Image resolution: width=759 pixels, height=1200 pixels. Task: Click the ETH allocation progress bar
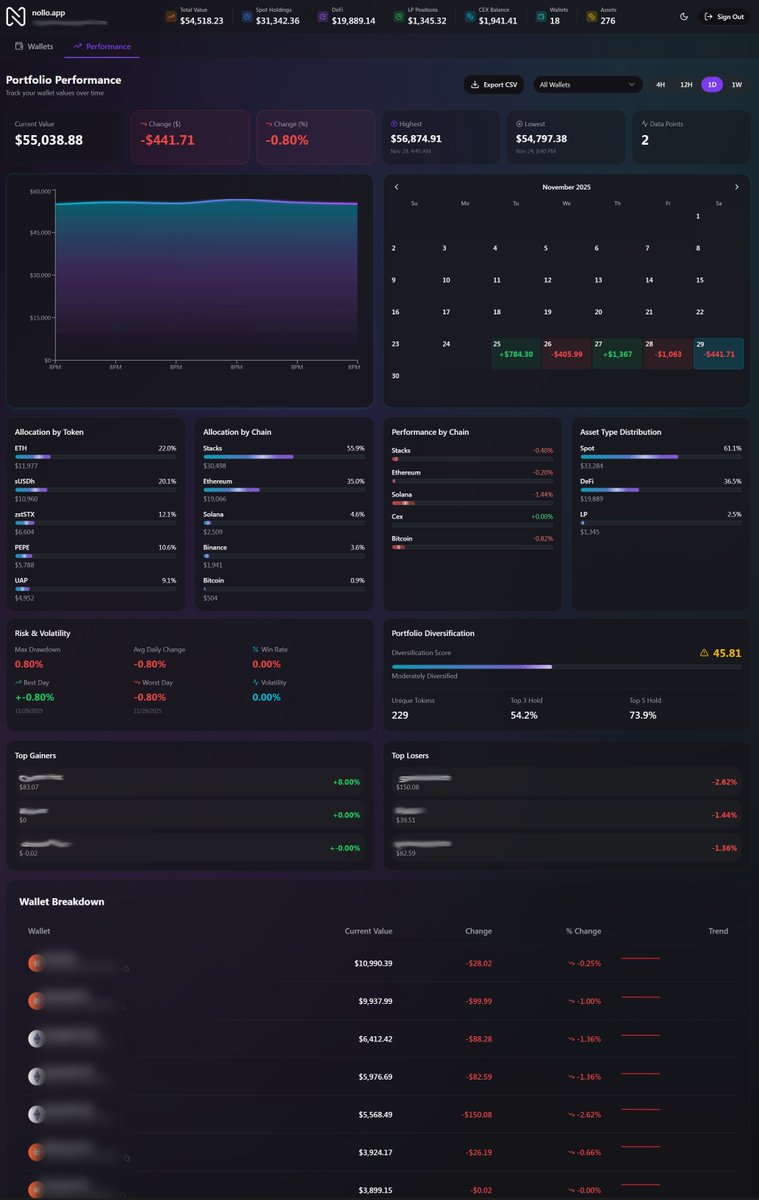[95, 456]
